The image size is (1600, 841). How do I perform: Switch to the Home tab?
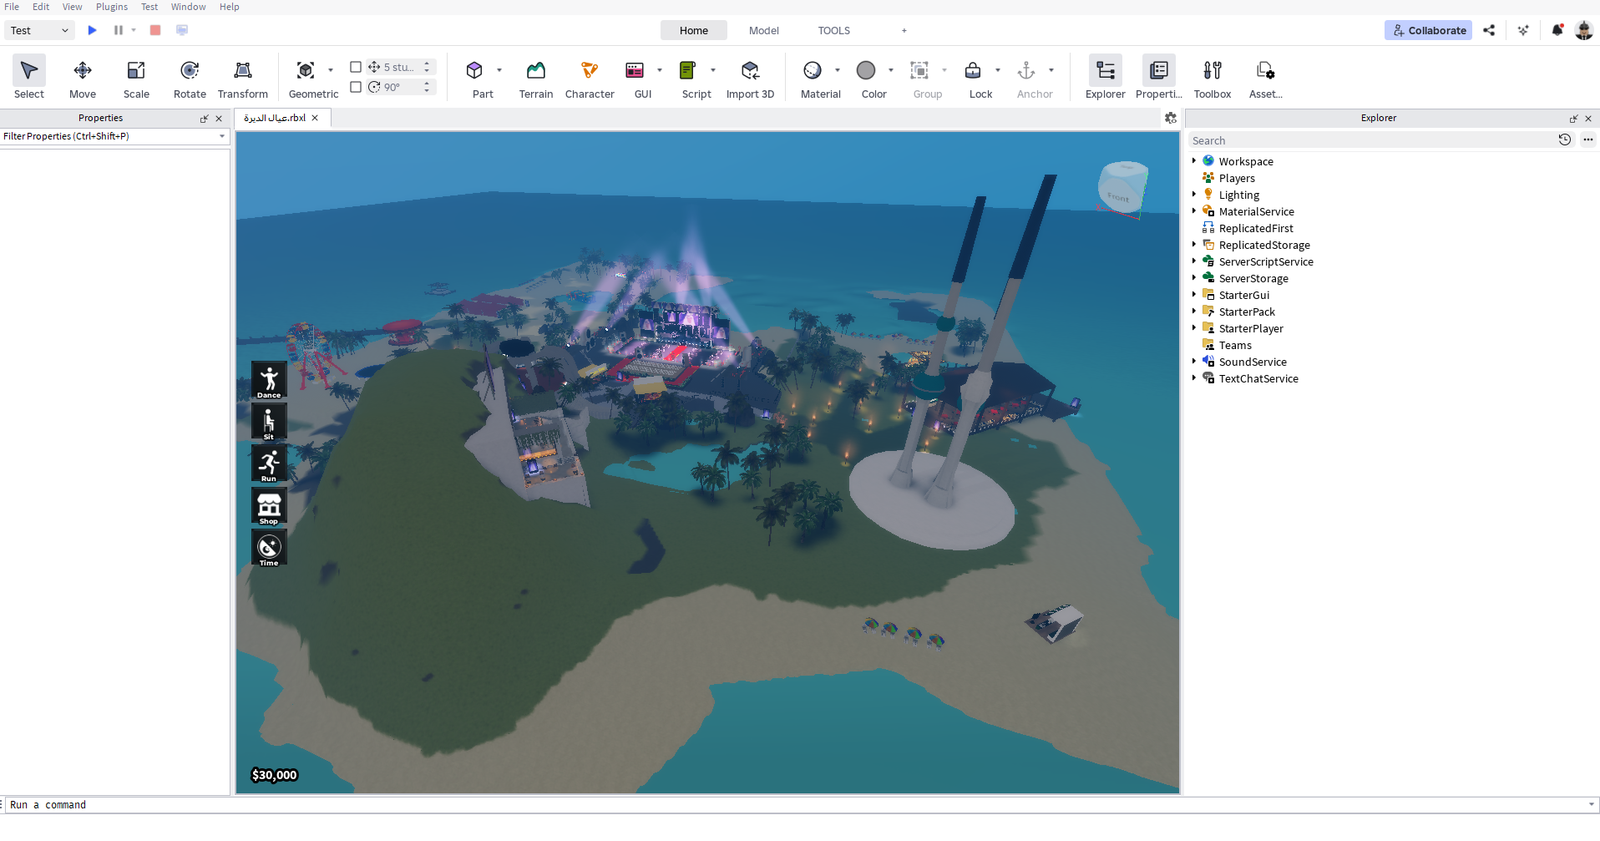tap(694, 30)
